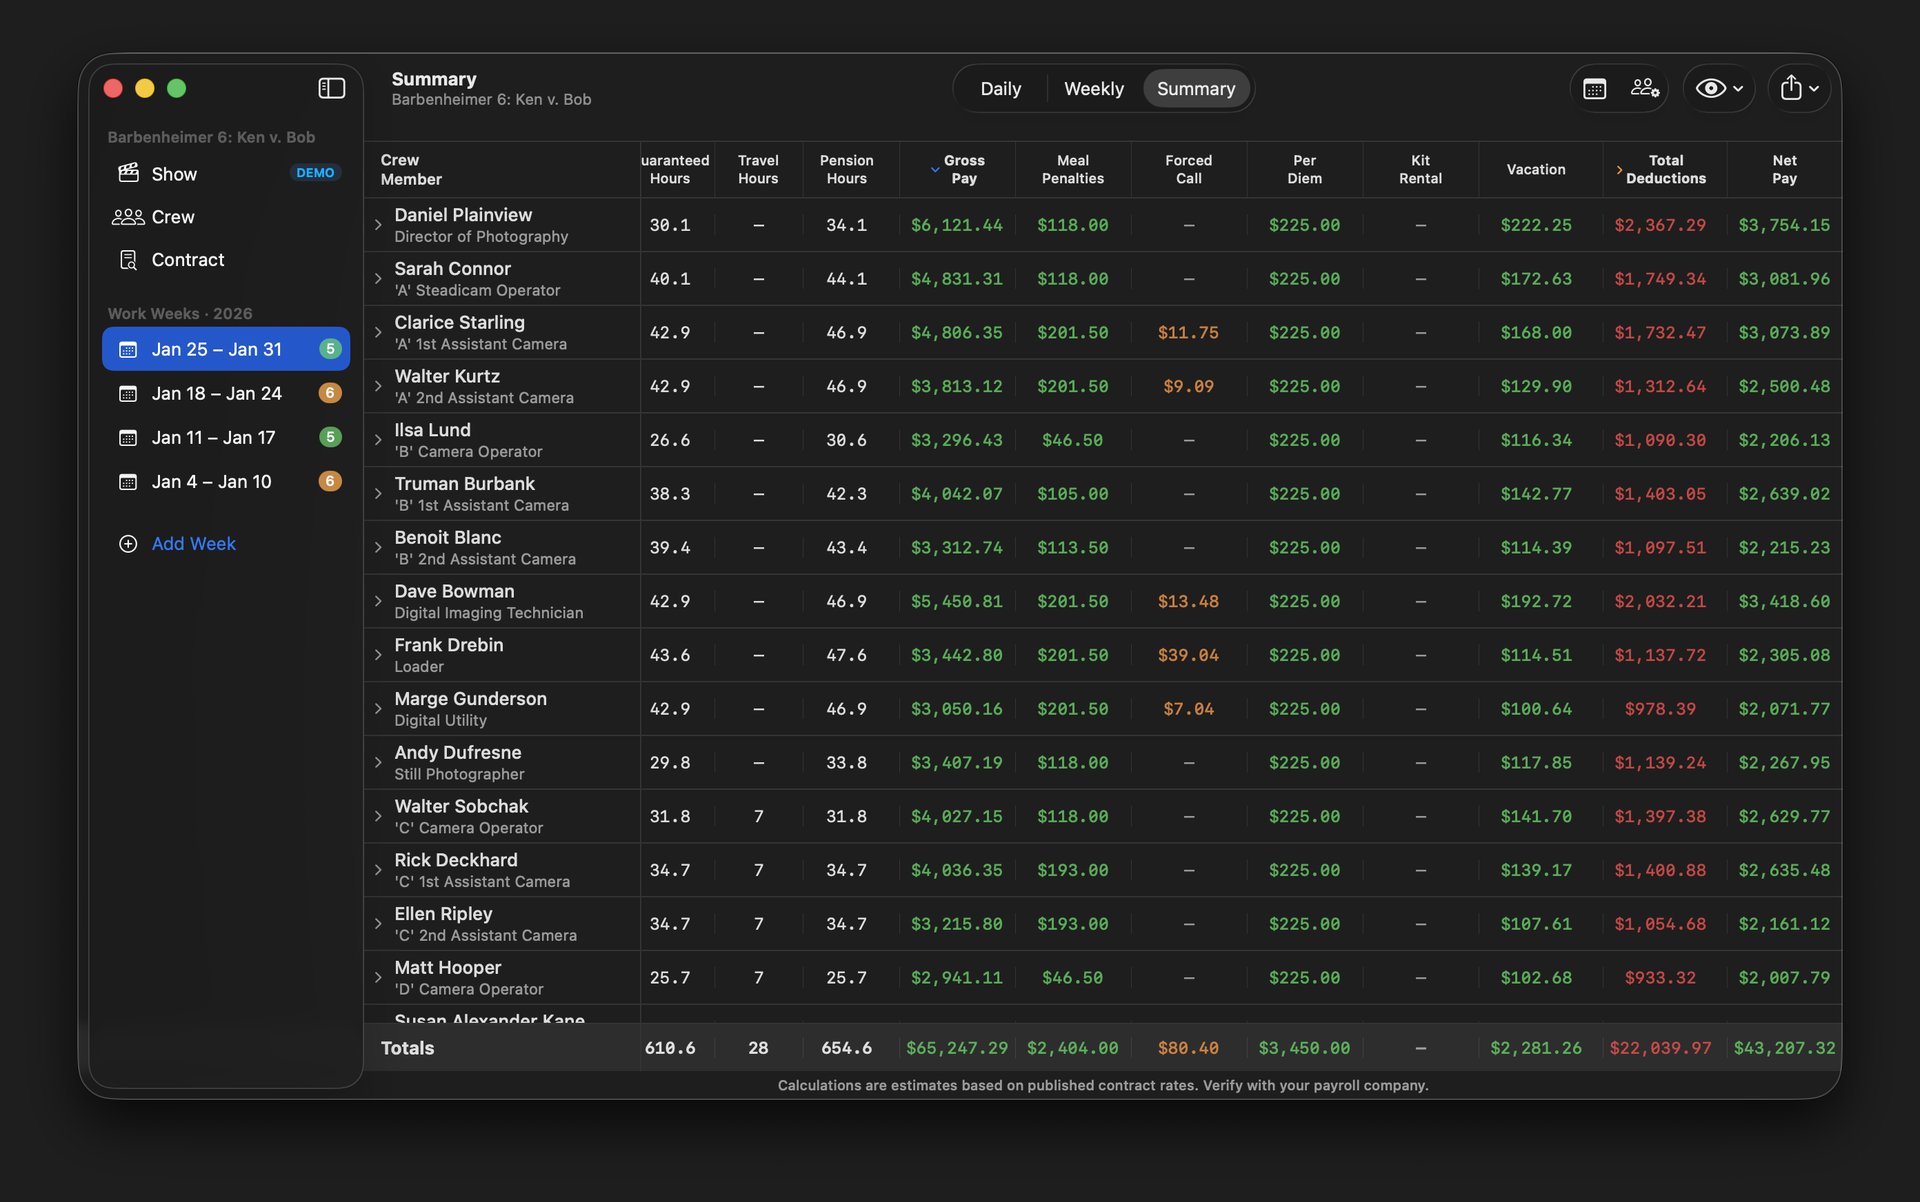The image size is (1920, 1202).
Task: Open the calendar toolbar icon
Action: [1595, 89]
